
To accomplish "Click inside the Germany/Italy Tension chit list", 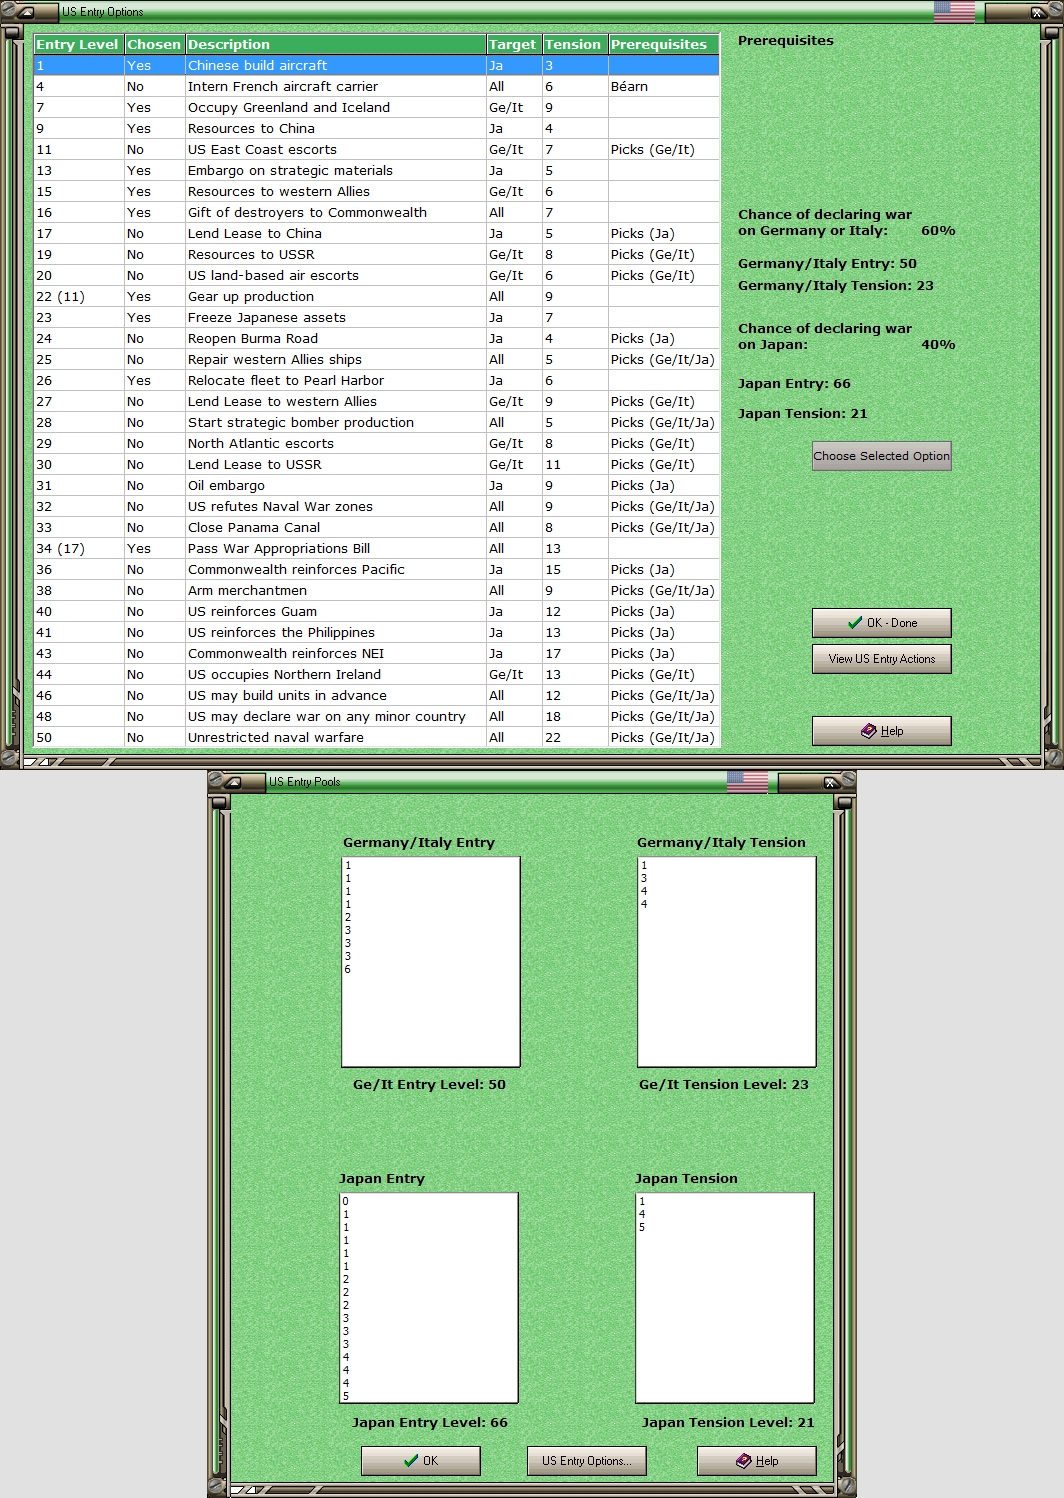I will coord(727,962).
